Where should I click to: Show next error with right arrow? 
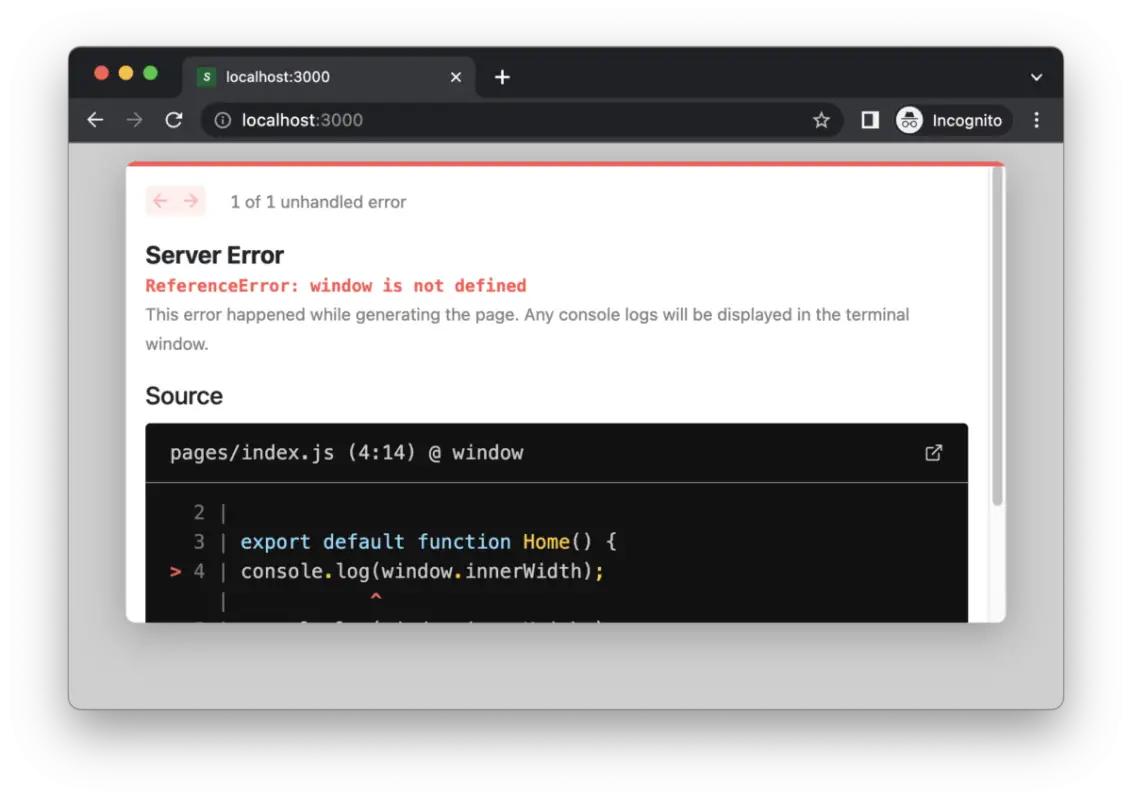[191, 201]
